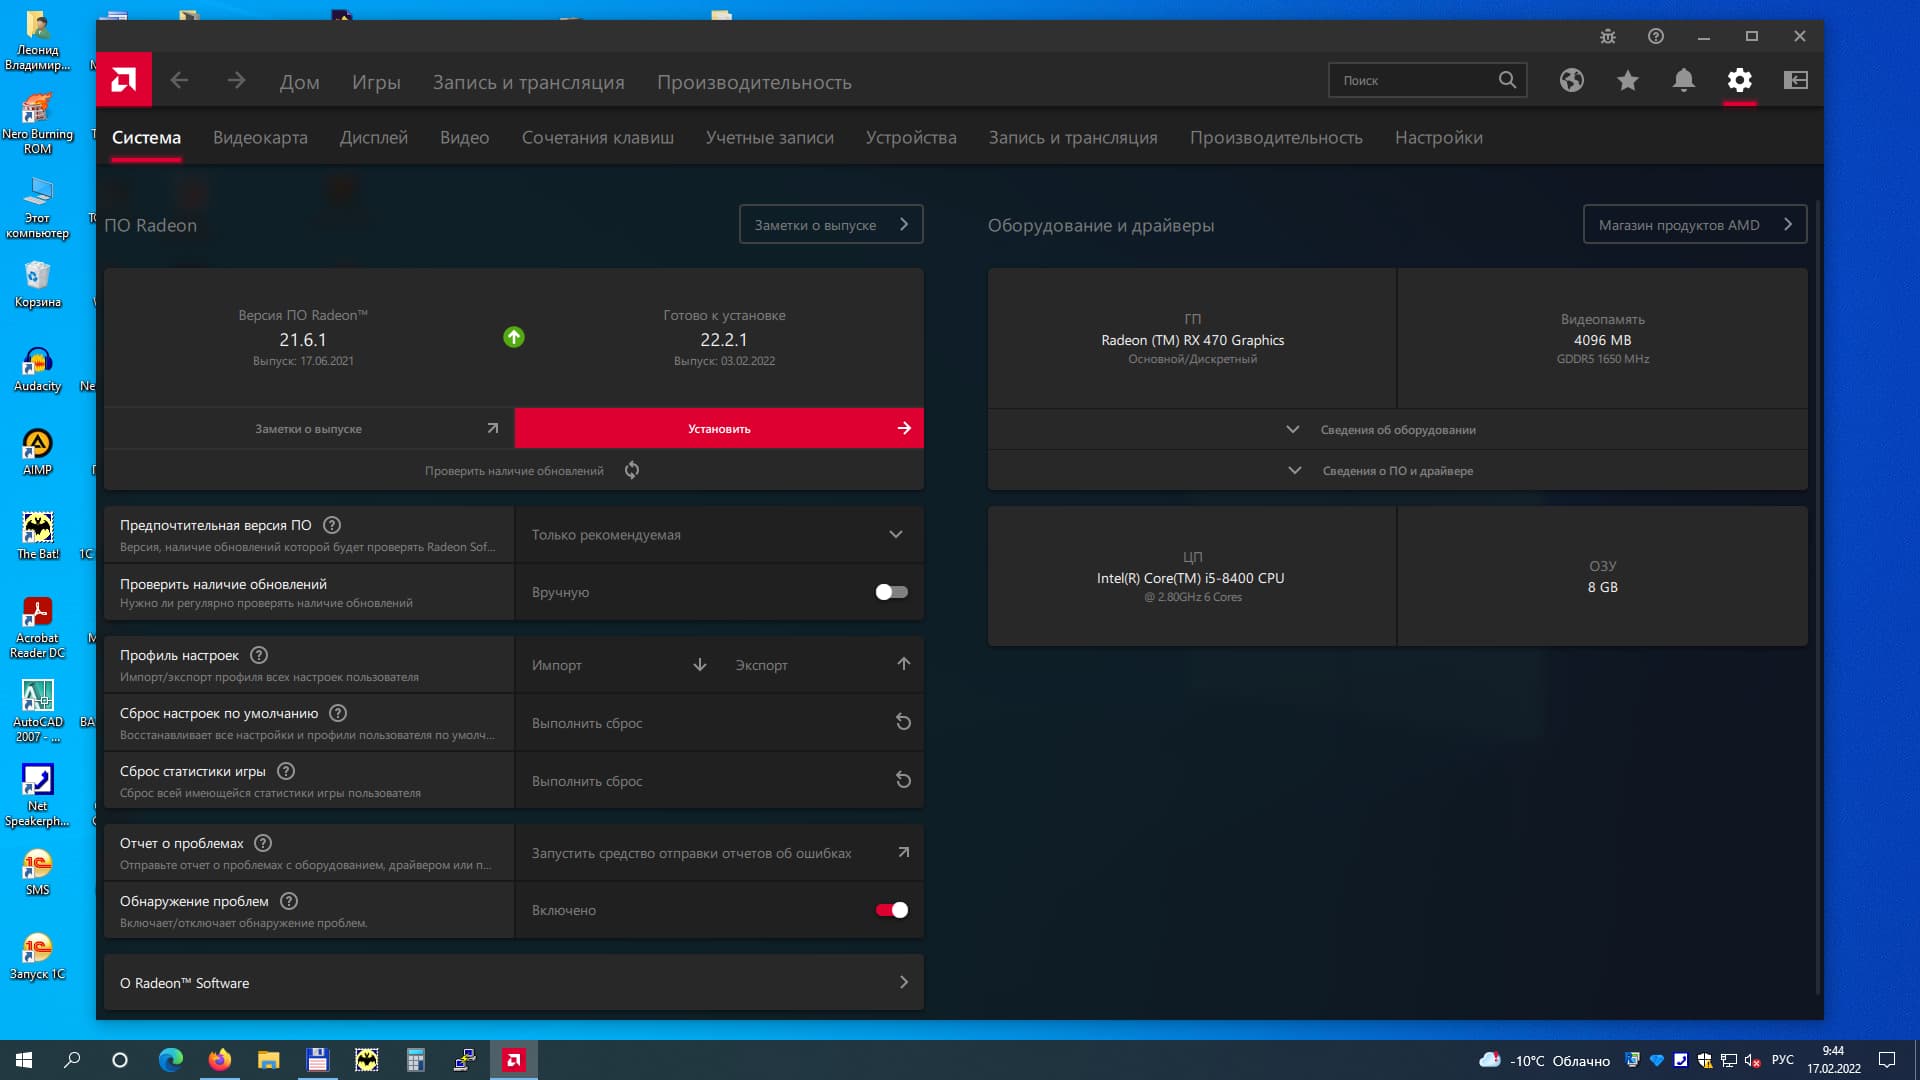1920x1080 pixels.
Task: Open favorites star icon
Action: pyautogui.click(x=1628, y=80)
